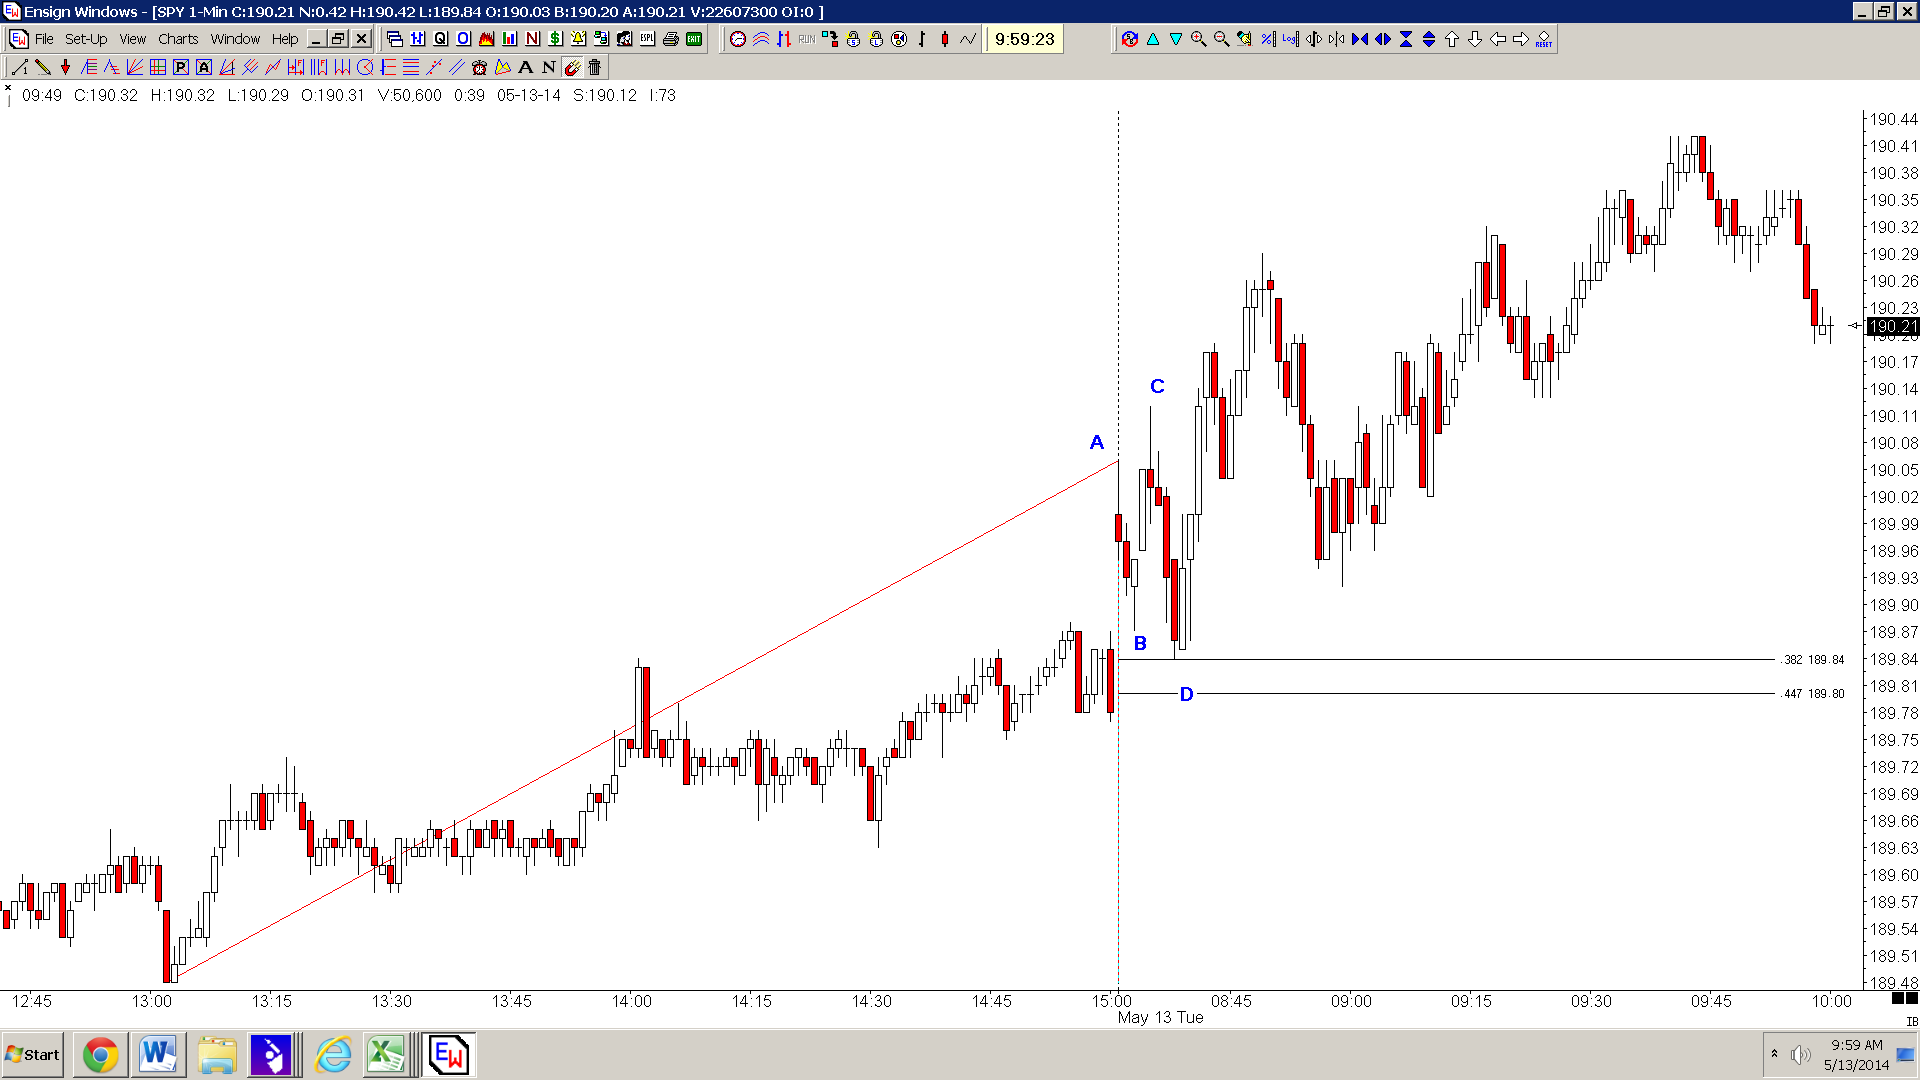Toggle the S scale lock icon
Screen dimensions: 1920x1080
[x=853, y=39]
